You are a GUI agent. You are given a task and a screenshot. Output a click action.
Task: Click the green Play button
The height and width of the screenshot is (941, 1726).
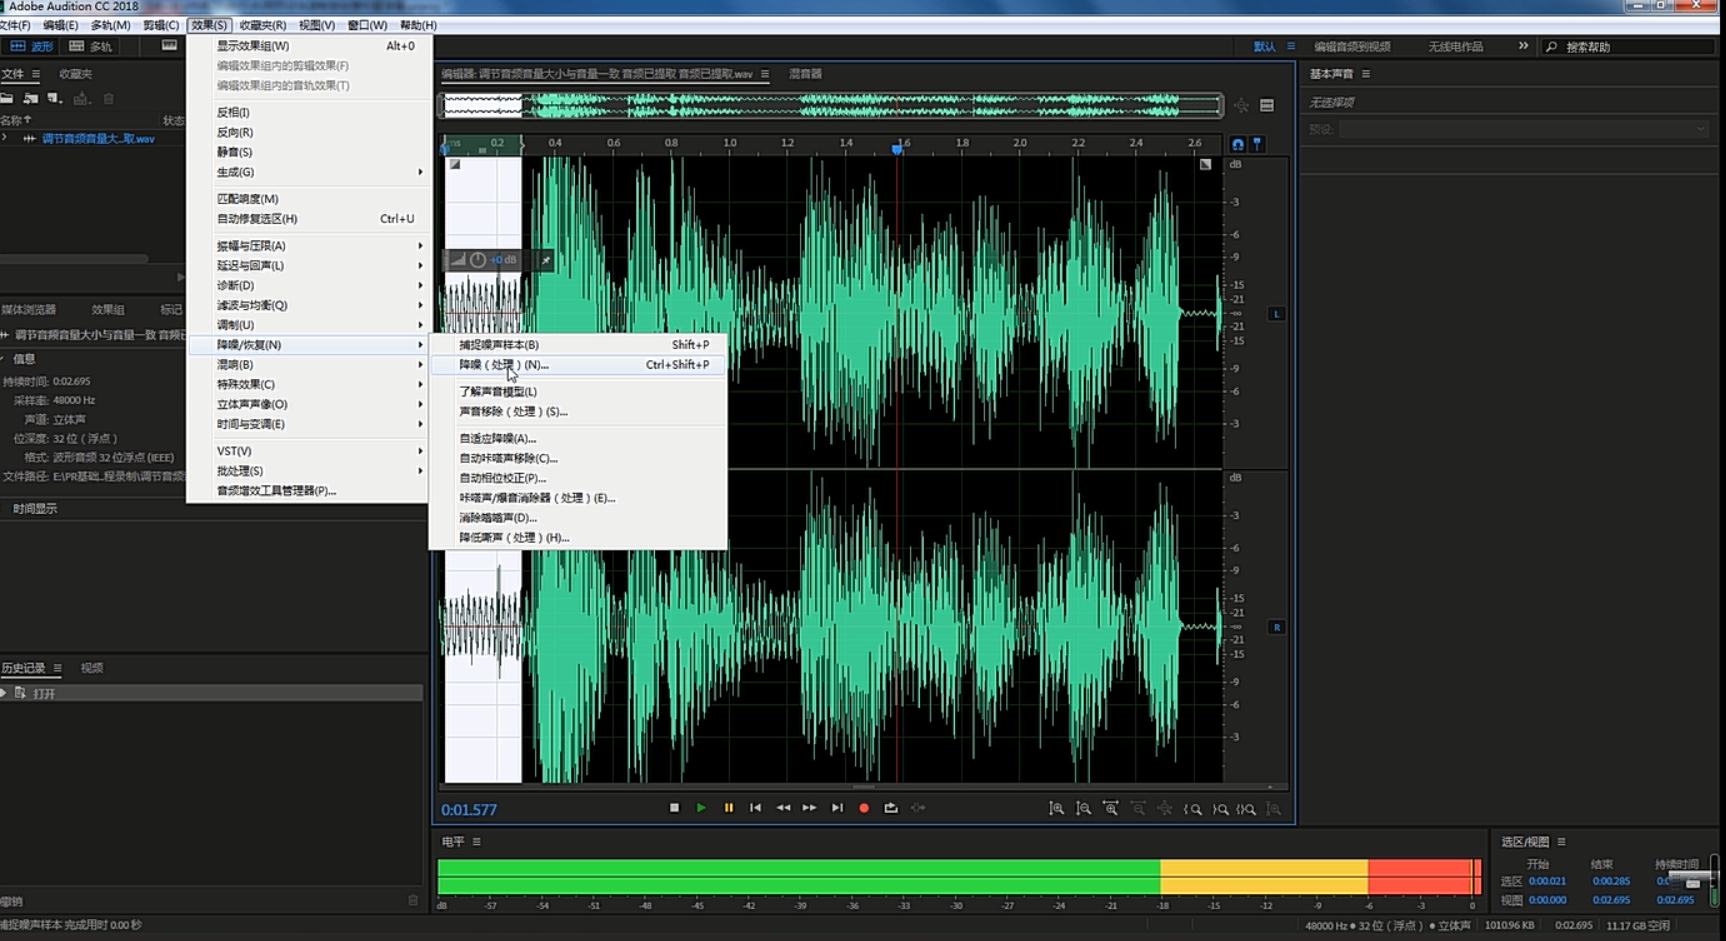tap(701, 808)
